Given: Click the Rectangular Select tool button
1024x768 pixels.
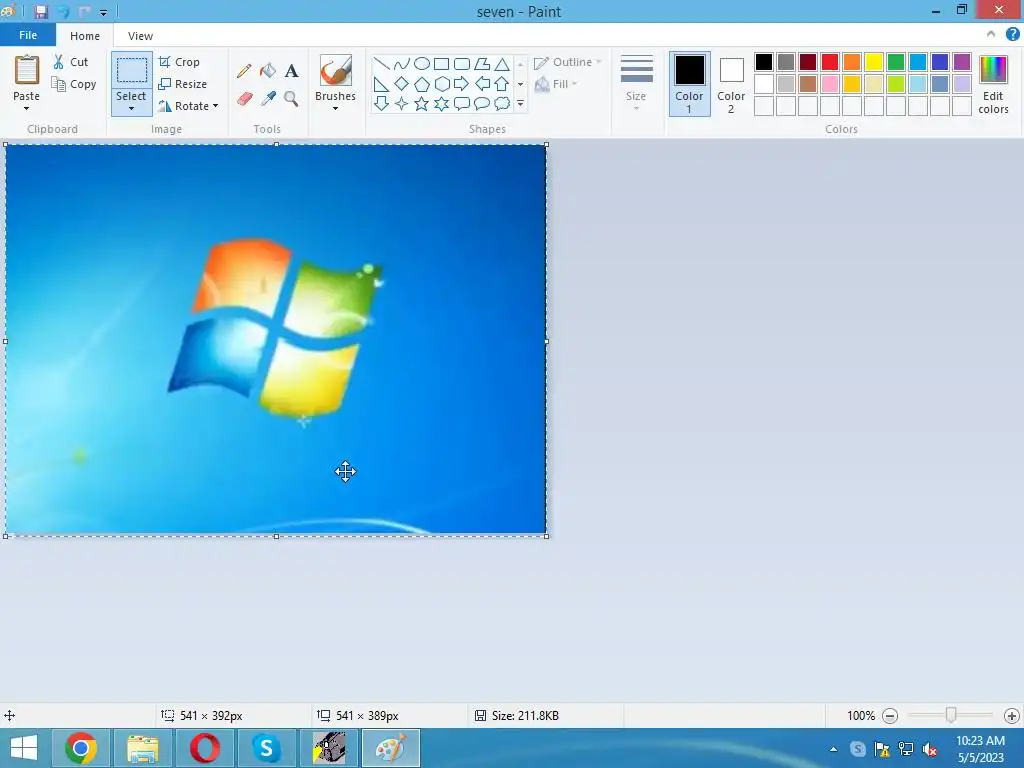Looking at the screenshot, I should click(x=132, y=70).
